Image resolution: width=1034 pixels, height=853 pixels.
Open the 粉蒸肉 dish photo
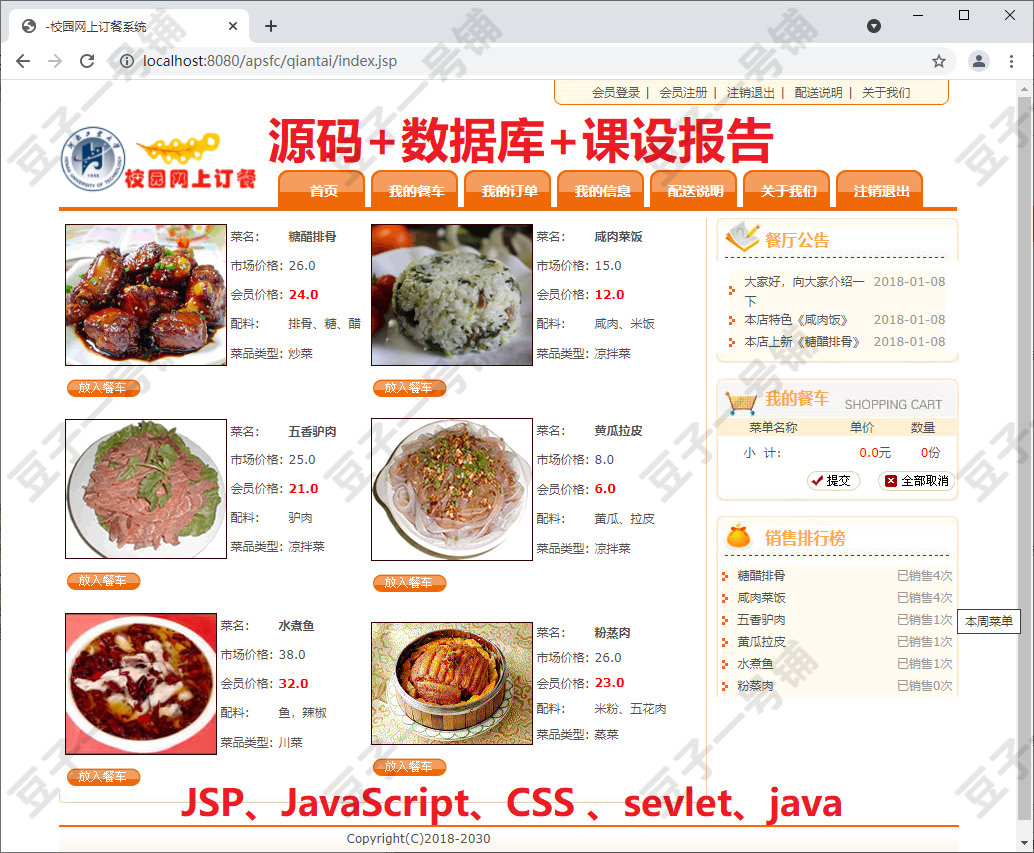(452, 684)
